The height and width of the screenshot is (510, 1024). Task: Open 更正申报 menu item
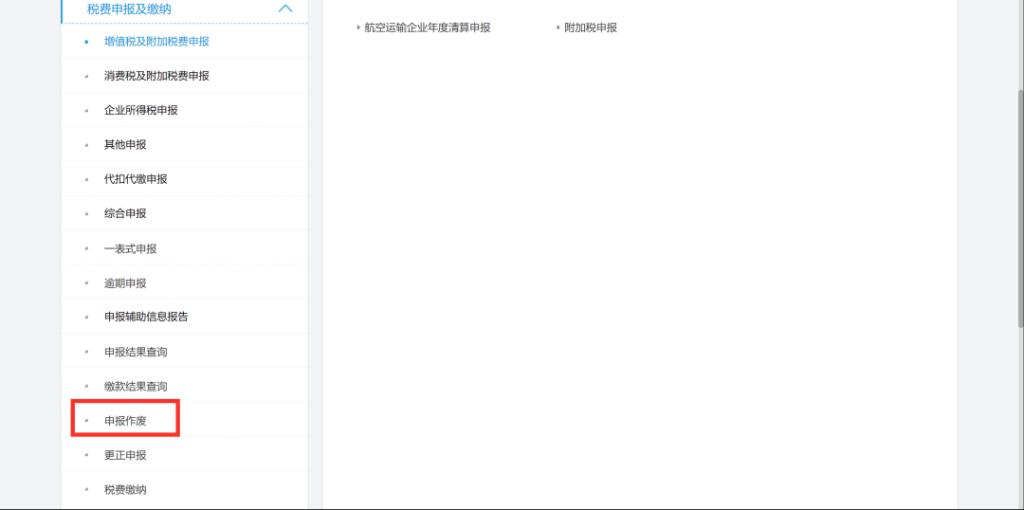(x=125, y=455)
